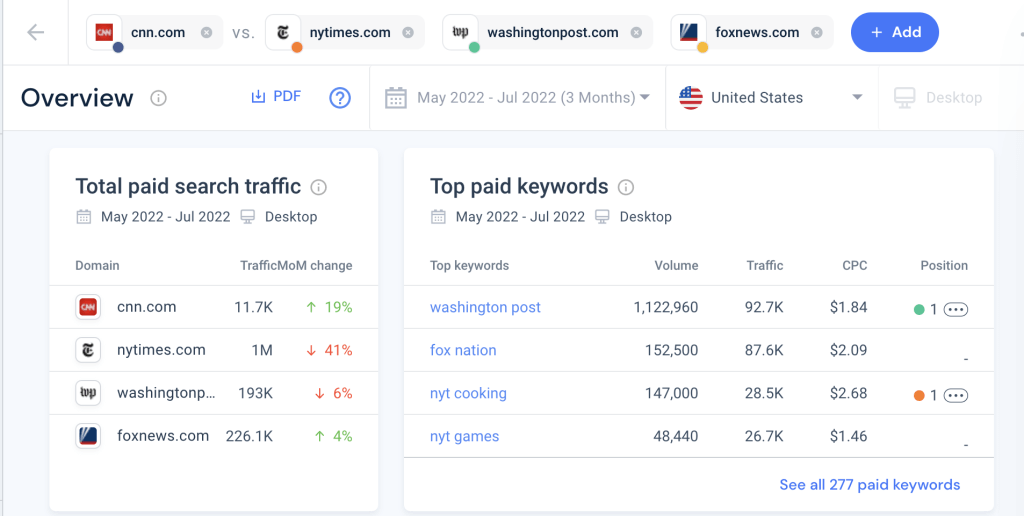Download the PDF report
Viewport: 1024px width, 516px height.
276,97
